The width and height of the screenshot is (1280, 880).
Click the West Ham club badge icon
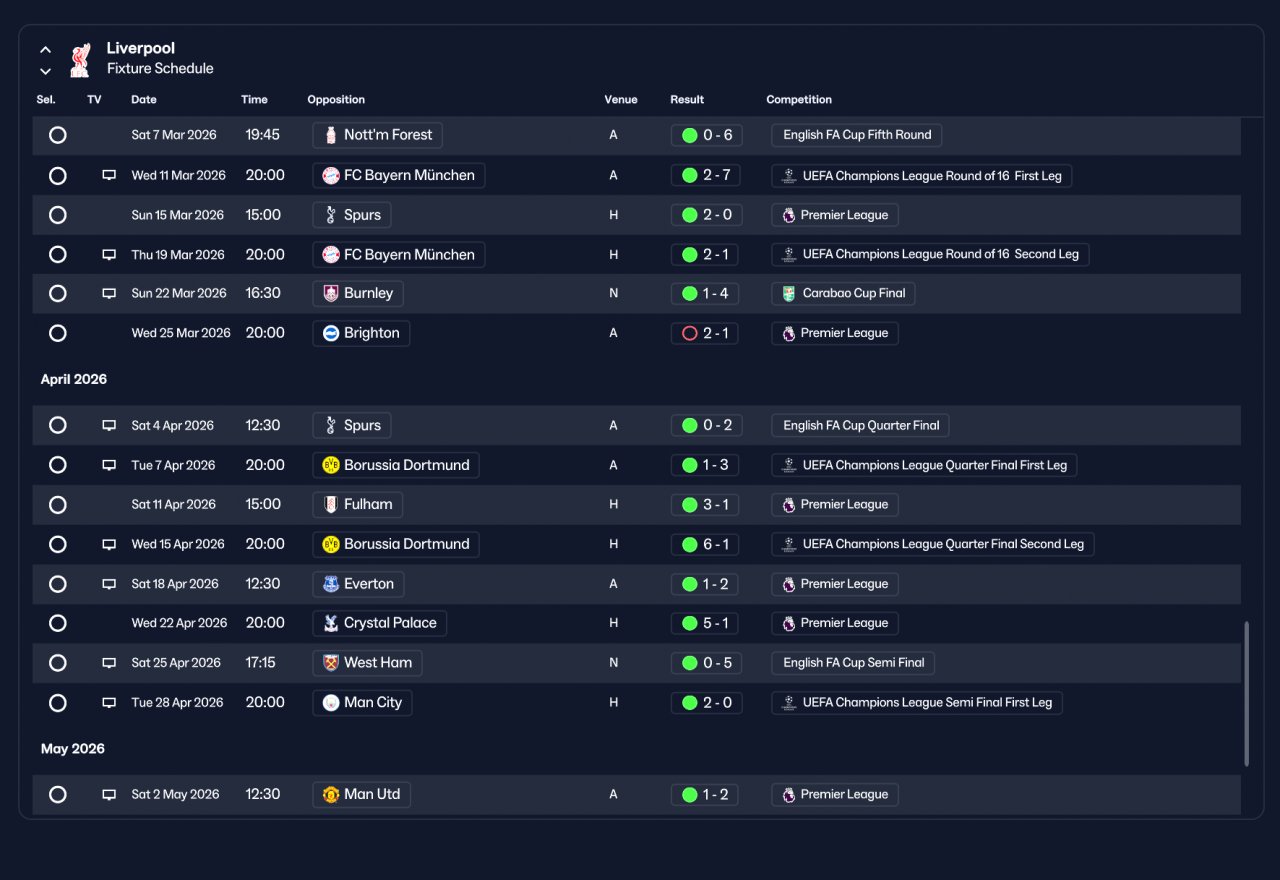[x=331, y=663]
